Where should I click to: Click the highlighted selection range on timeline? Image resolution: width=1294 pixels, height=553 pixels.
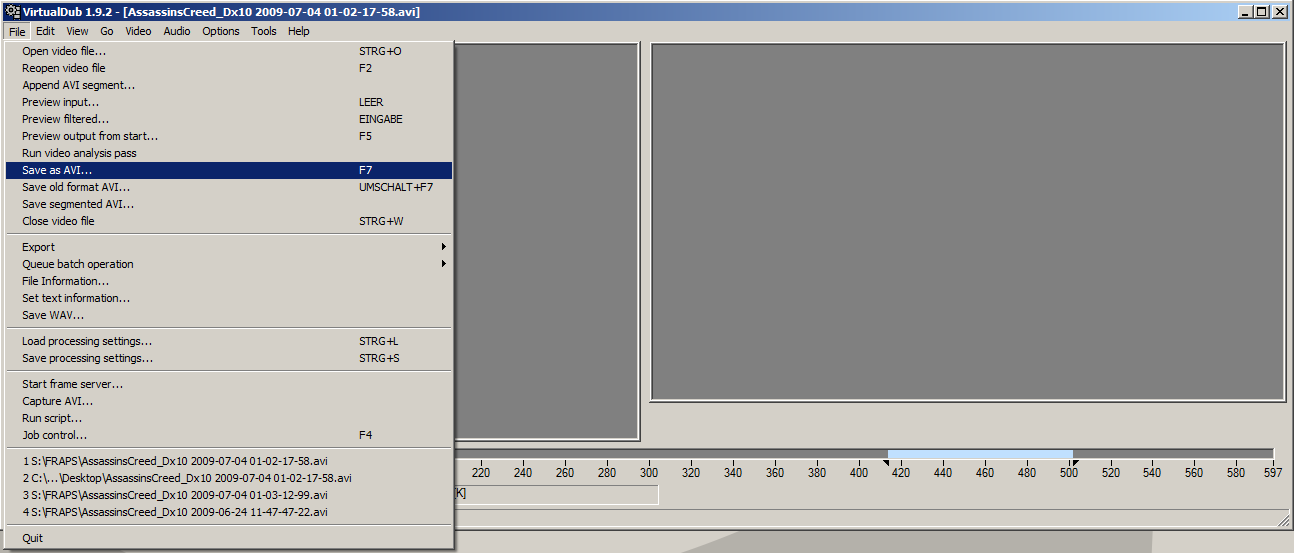click(x=980, y=454)
